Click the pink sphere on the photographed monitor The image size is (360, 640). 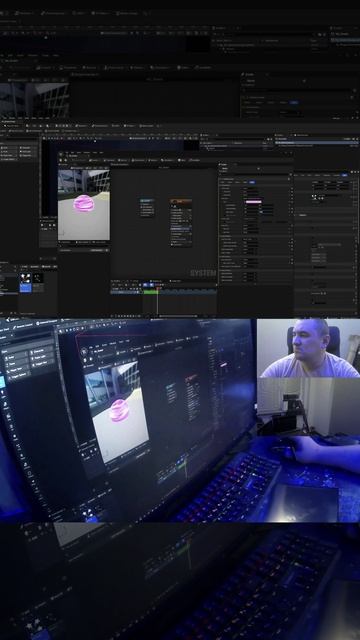point(119,410)
